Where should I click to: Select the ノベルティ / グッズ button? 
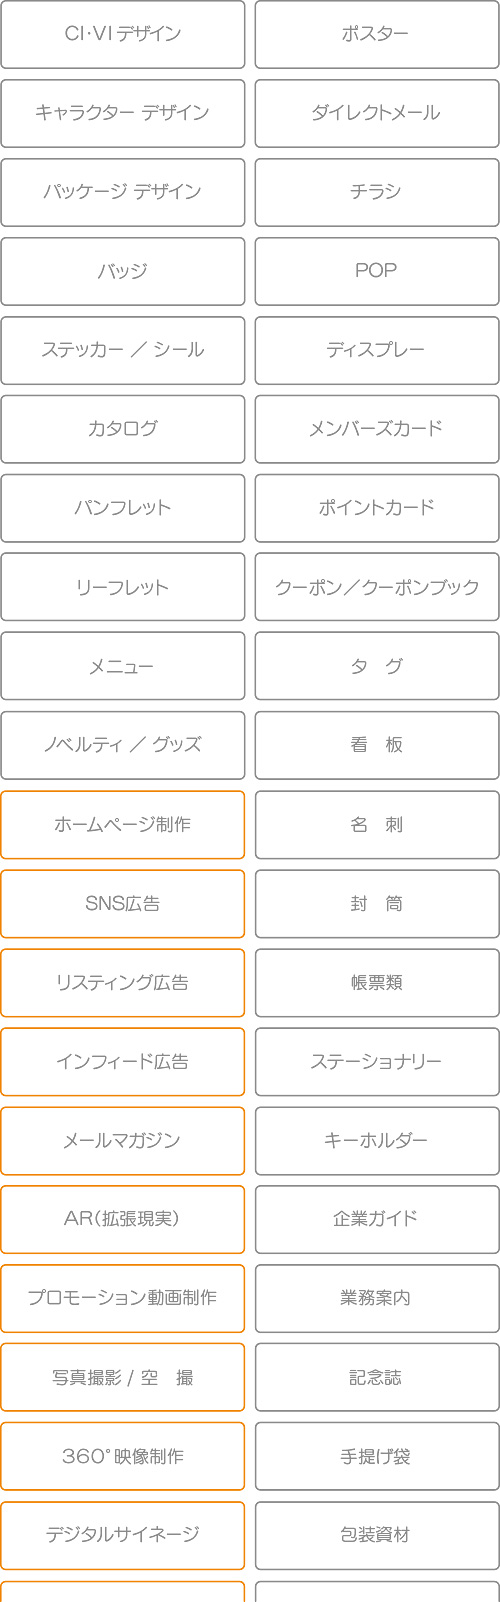122,745
